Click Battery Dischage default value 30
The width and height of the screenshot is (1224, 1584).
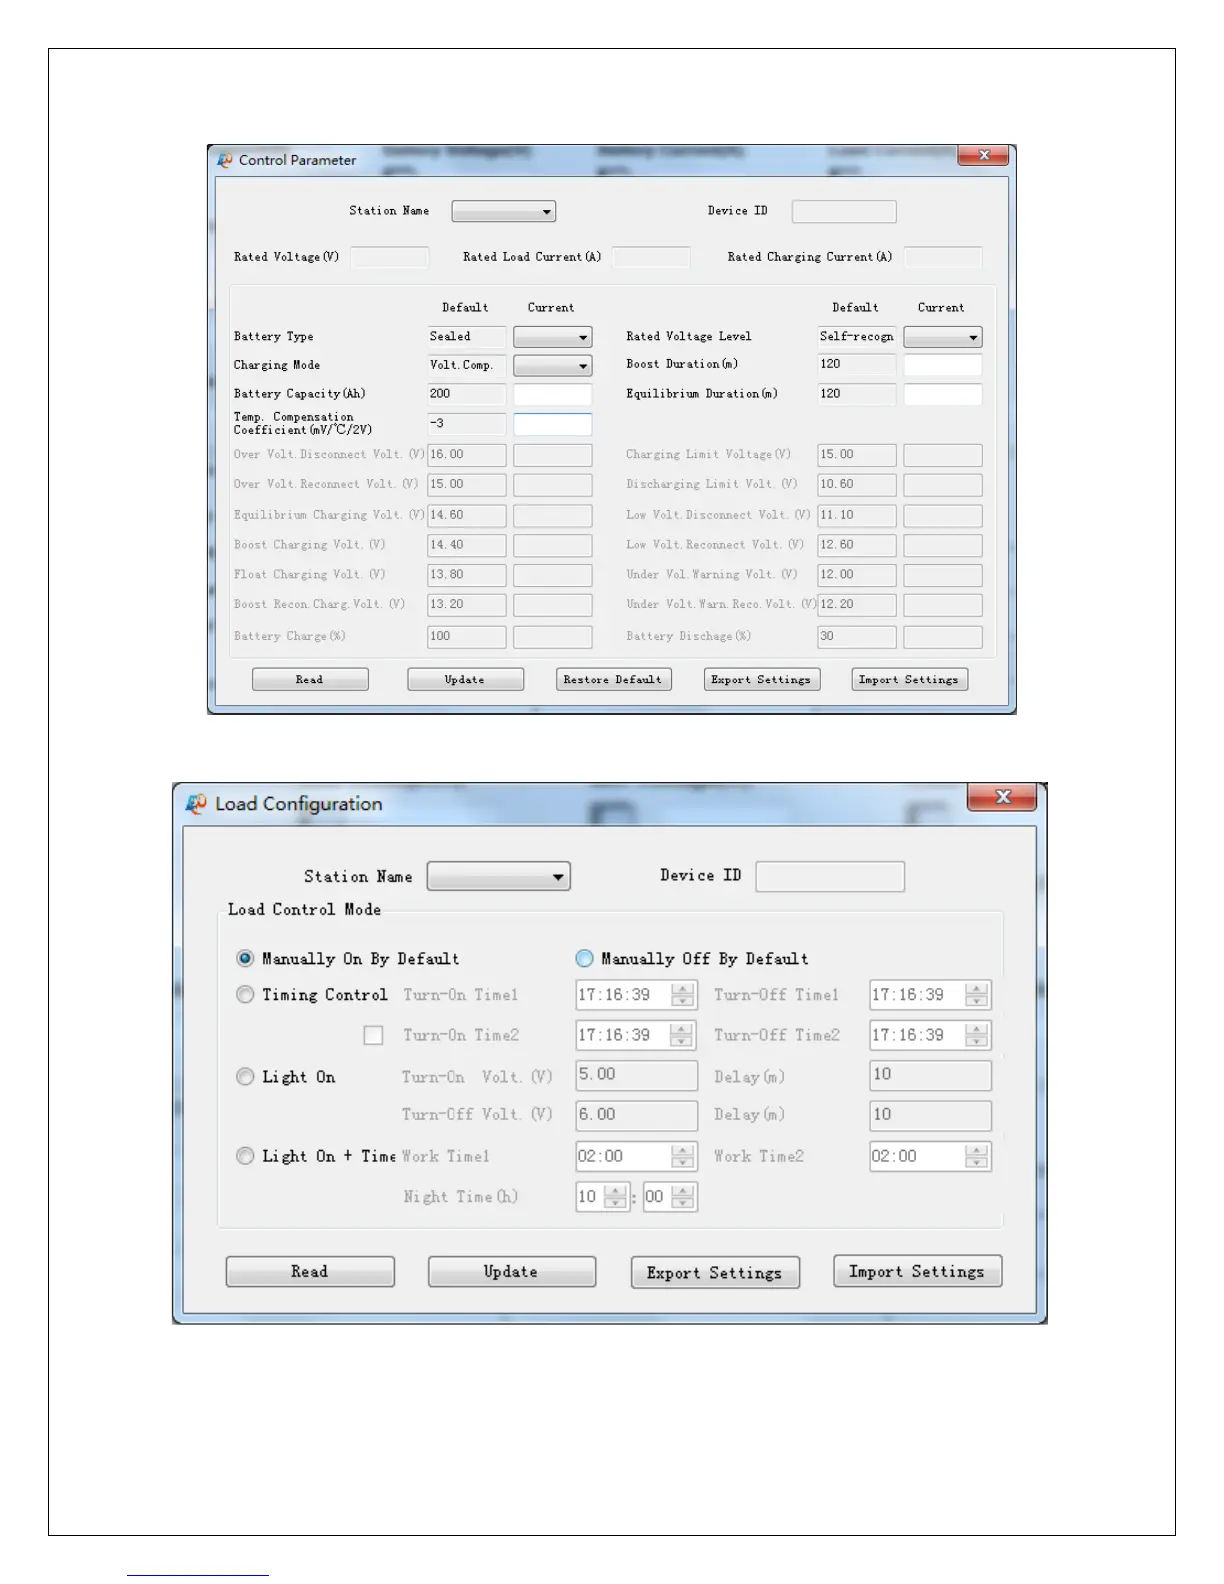[857, 637]
